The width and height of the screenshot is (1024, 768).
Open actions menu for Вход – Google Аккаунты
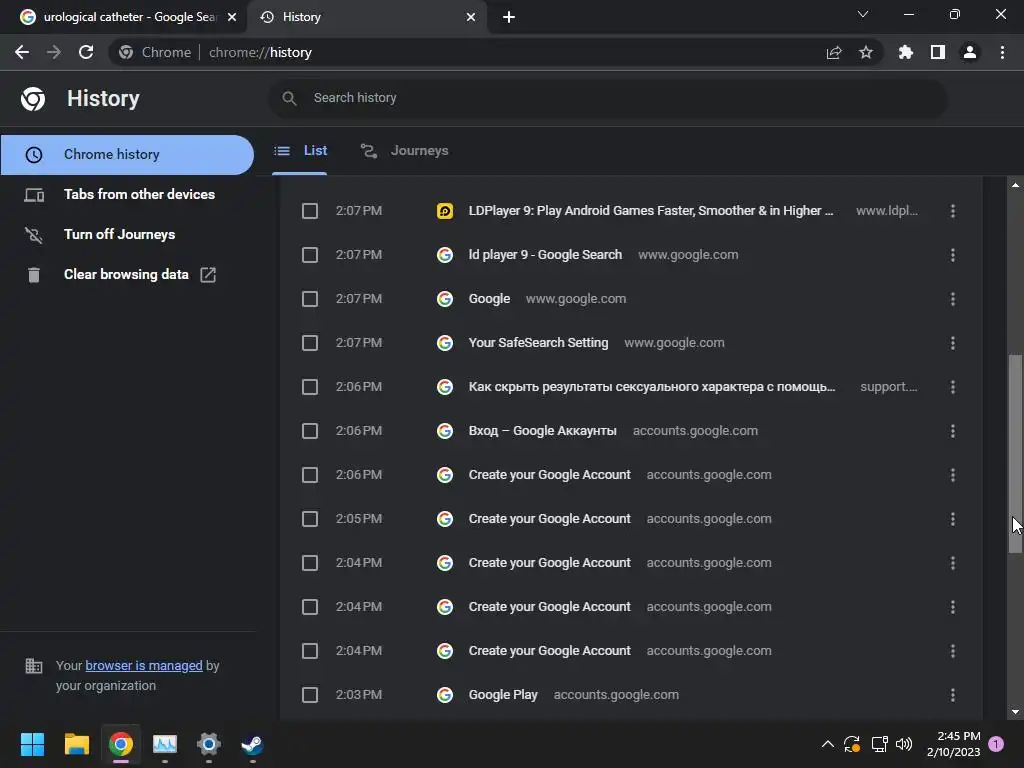tap(953, 431)
